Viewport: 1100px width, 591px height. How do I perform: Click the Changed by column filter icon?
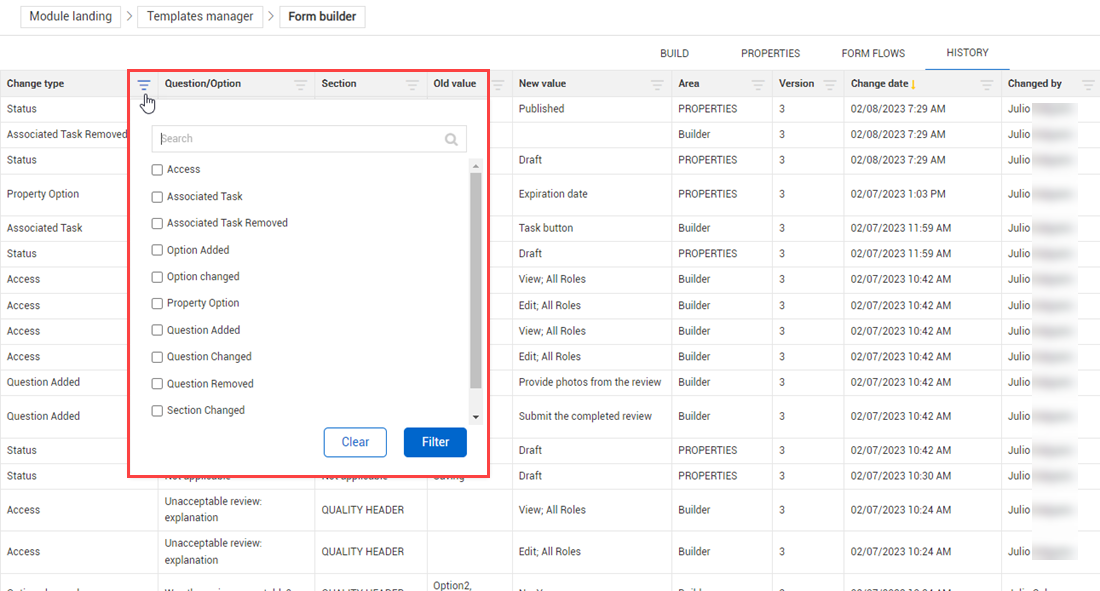coord(1088,85)
